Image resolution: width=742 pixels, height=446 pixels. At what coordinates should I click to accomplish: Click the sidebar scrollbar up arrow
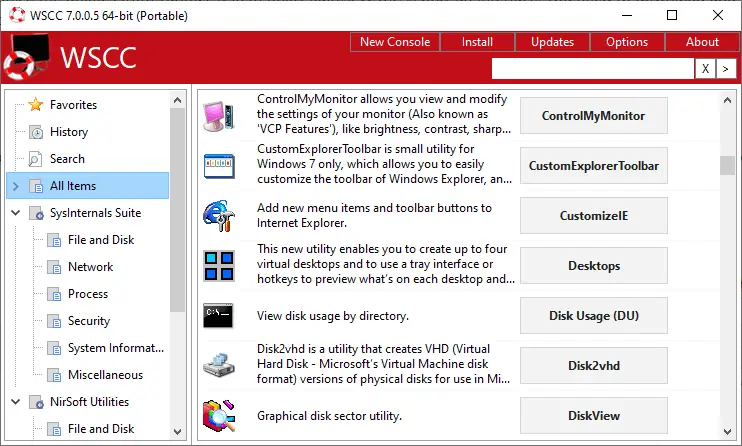(177, 100)
